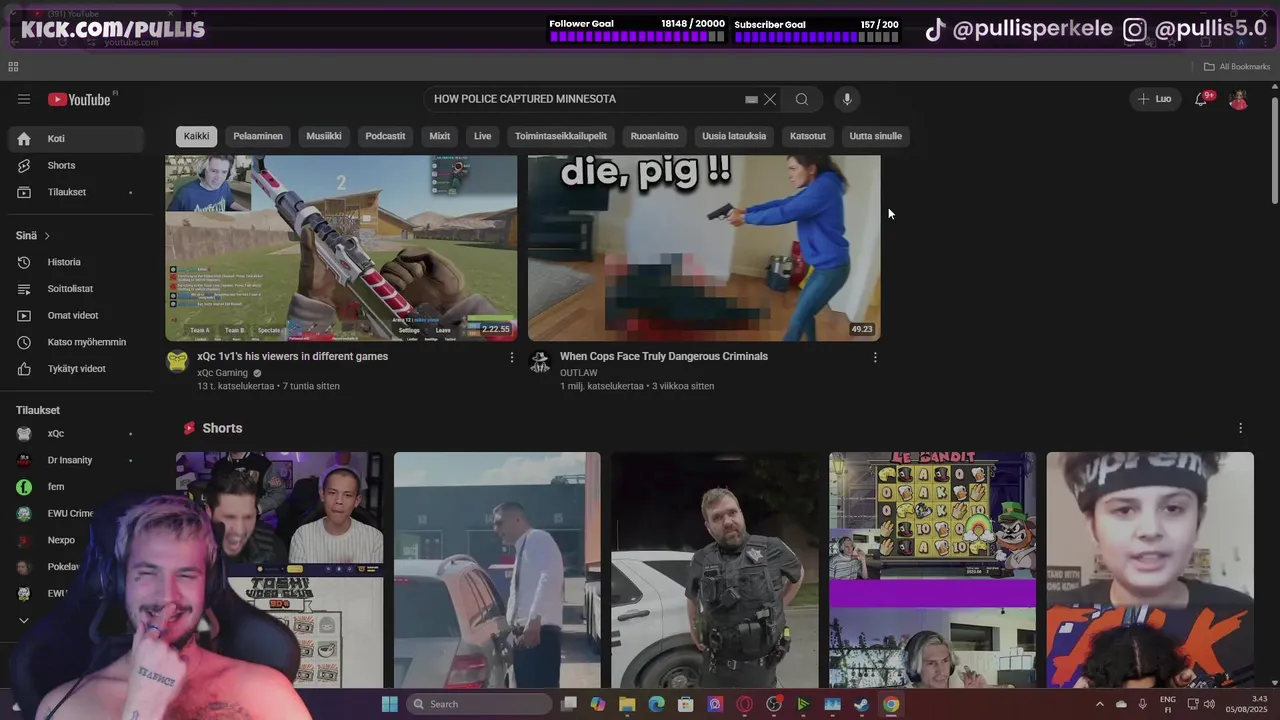
Task: Open the xQc subscription channel
Action: pos(76,433)
